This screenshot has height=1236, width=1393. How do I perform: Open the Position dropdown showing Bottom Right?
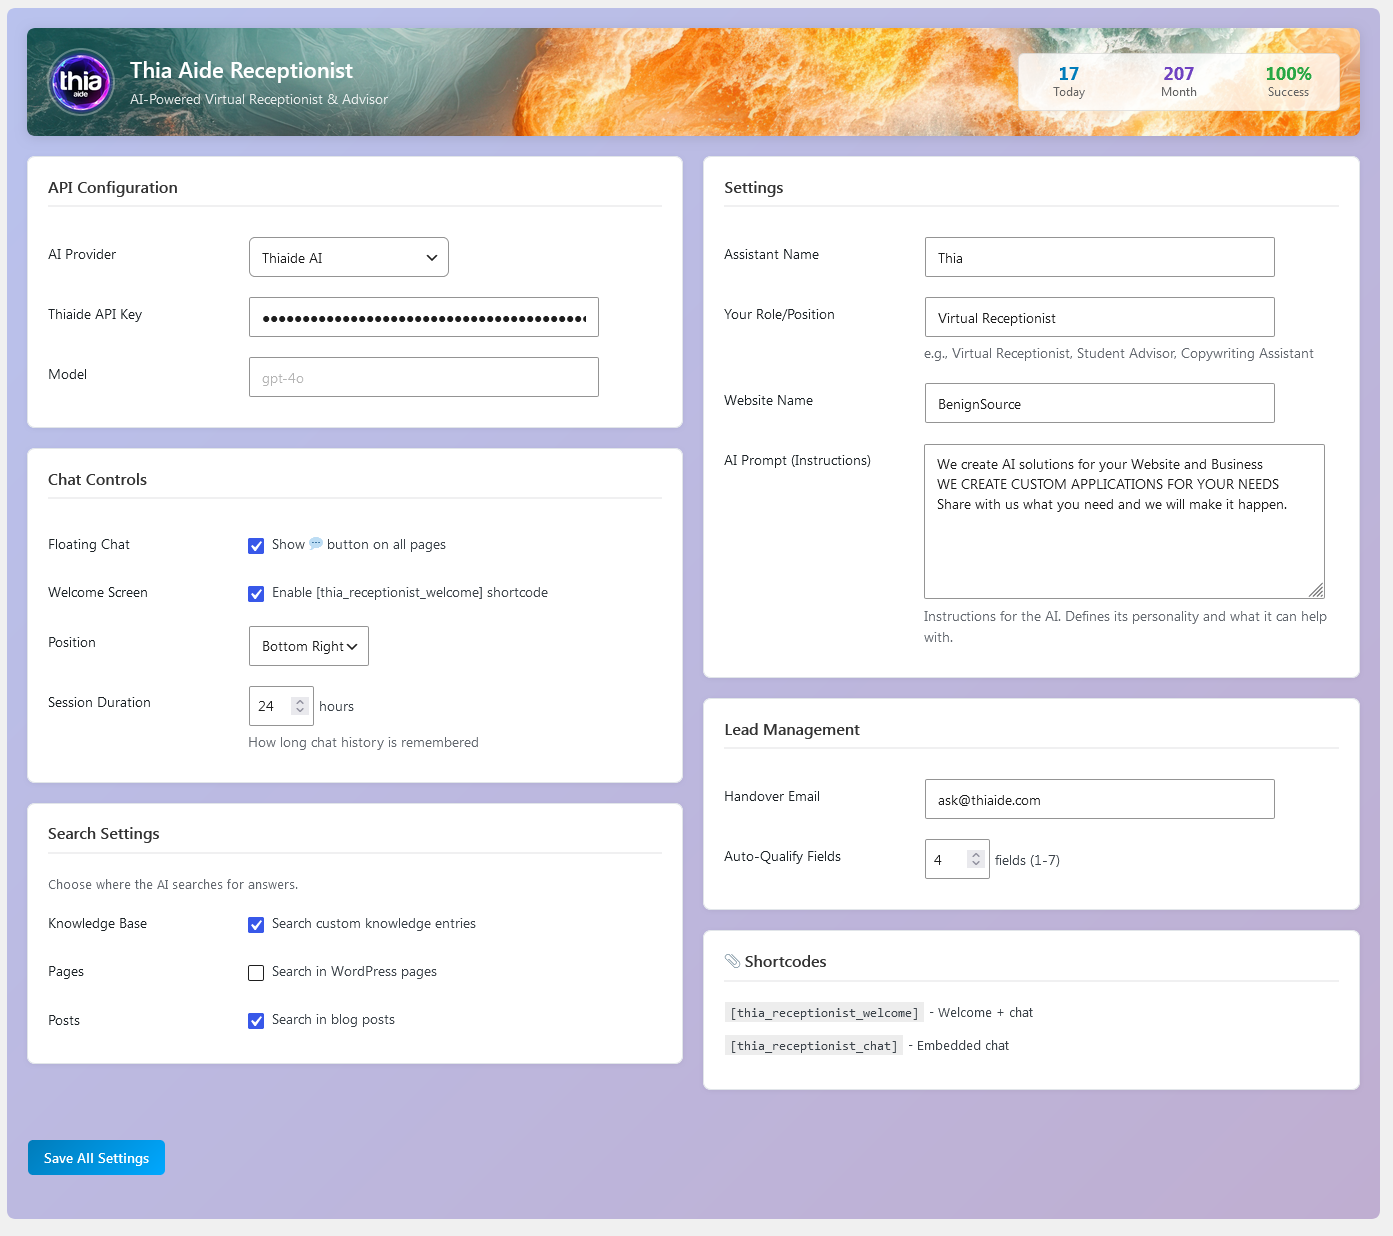tap(309, 646)
